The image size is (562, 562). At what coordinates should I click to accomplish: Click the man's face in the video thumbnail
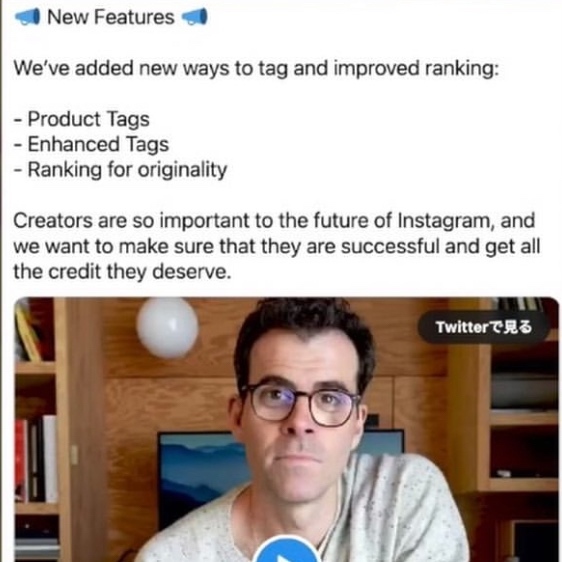(x=301, y=401)
